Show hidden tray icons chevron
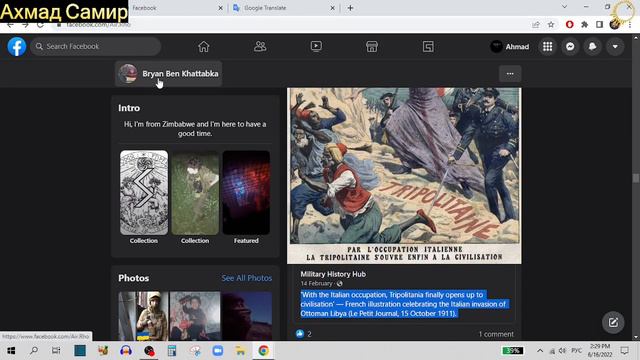Viewport: 640px width, 360px height. (540, 351)
